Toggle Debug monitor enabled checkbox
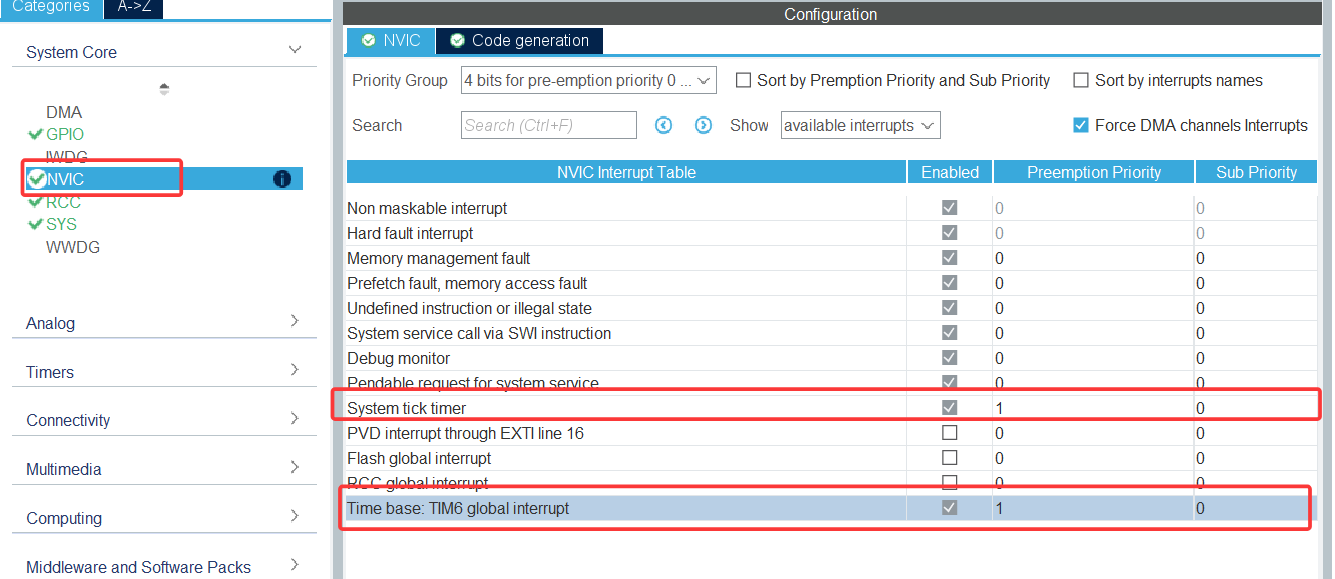The width and height of the screenshot is (1335, 579). pos(950,358)
